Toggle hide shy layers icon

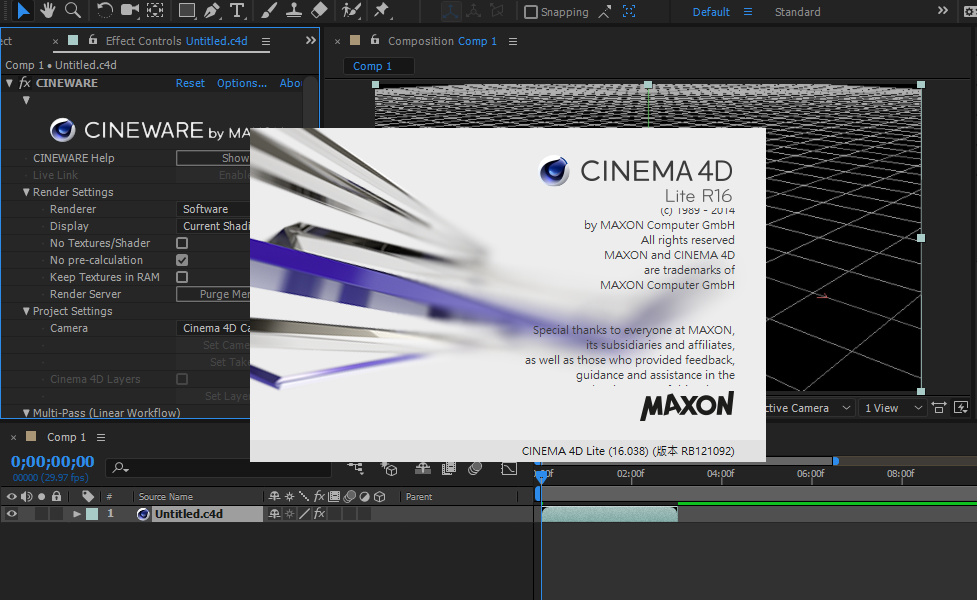pyautogui.click(x=422, y=469)
